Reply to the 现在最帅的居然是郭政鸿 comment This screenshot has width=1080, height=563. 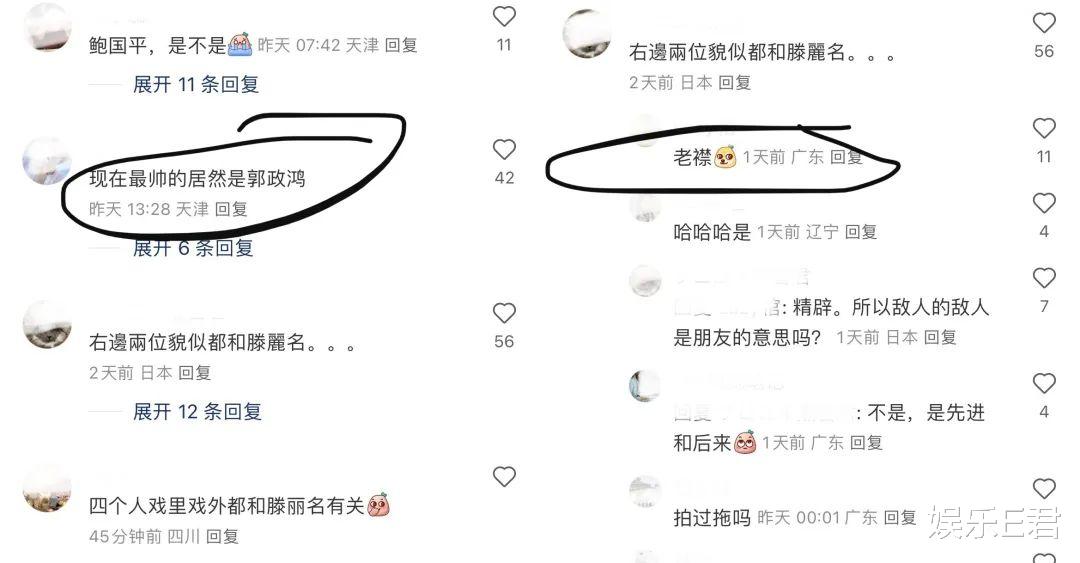pos(231,209)
